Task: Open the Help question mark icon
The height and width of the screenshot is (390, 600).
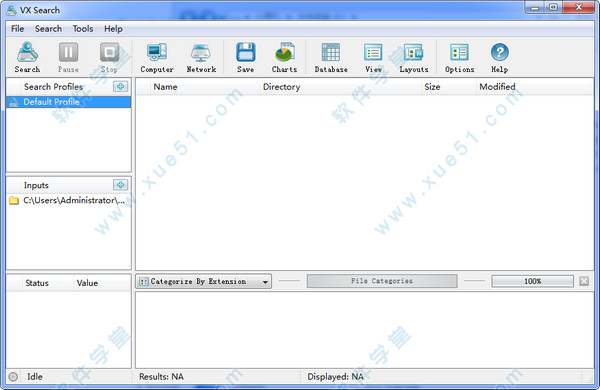Action: [499, 57]
